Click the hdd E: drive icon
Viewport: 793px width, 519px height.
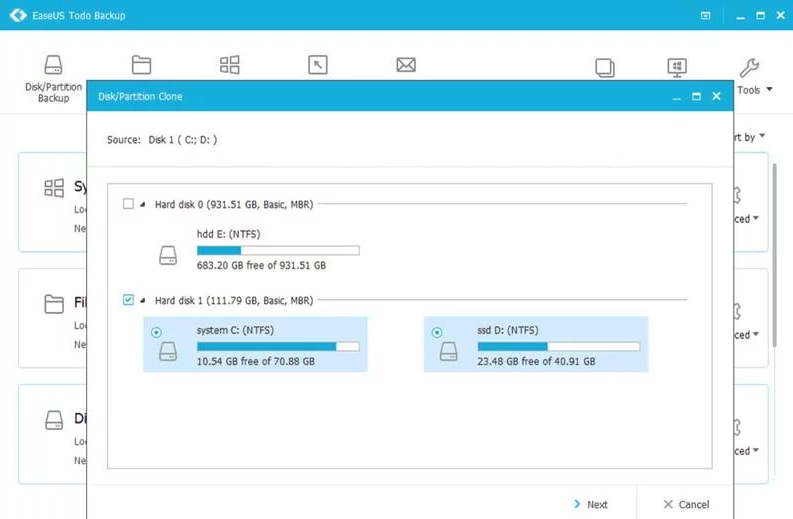tap(168, 255)
